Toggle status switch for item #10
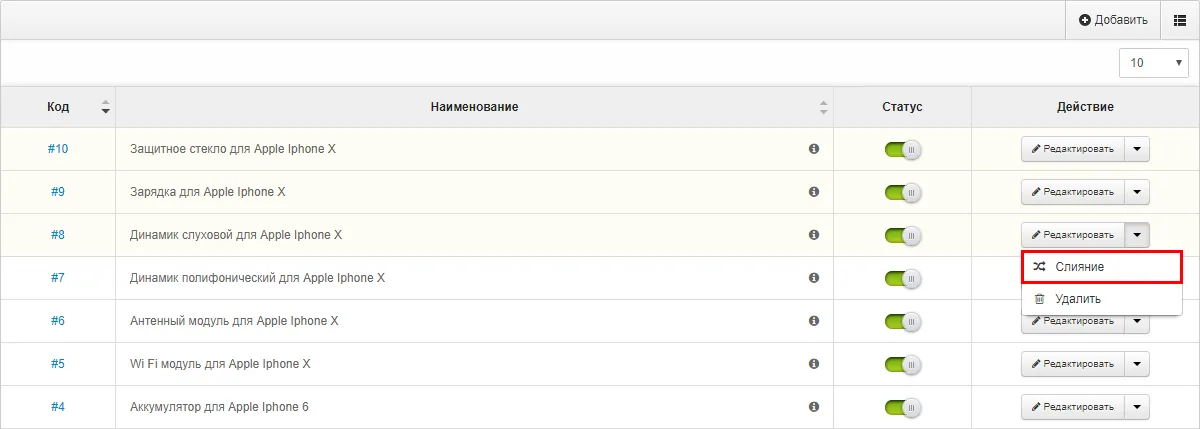 point(902,150)
